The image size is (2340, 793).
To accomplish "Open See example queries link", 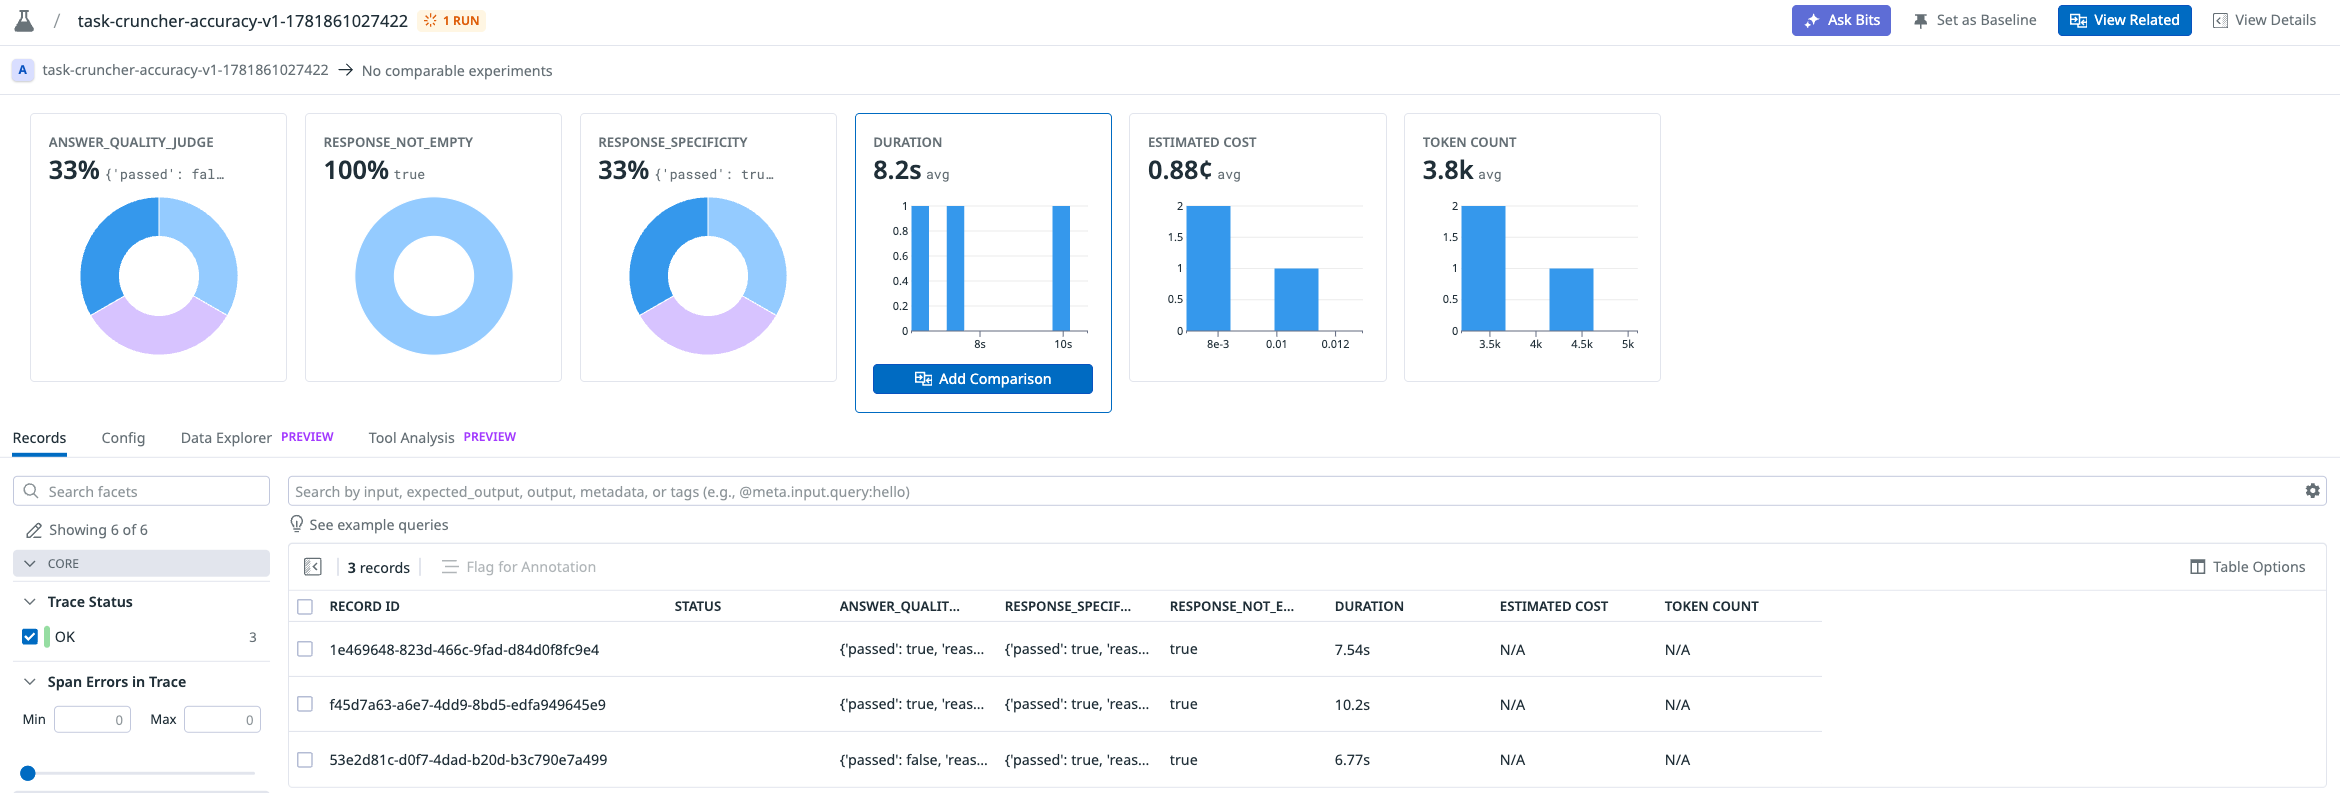I will pos(379,525).
